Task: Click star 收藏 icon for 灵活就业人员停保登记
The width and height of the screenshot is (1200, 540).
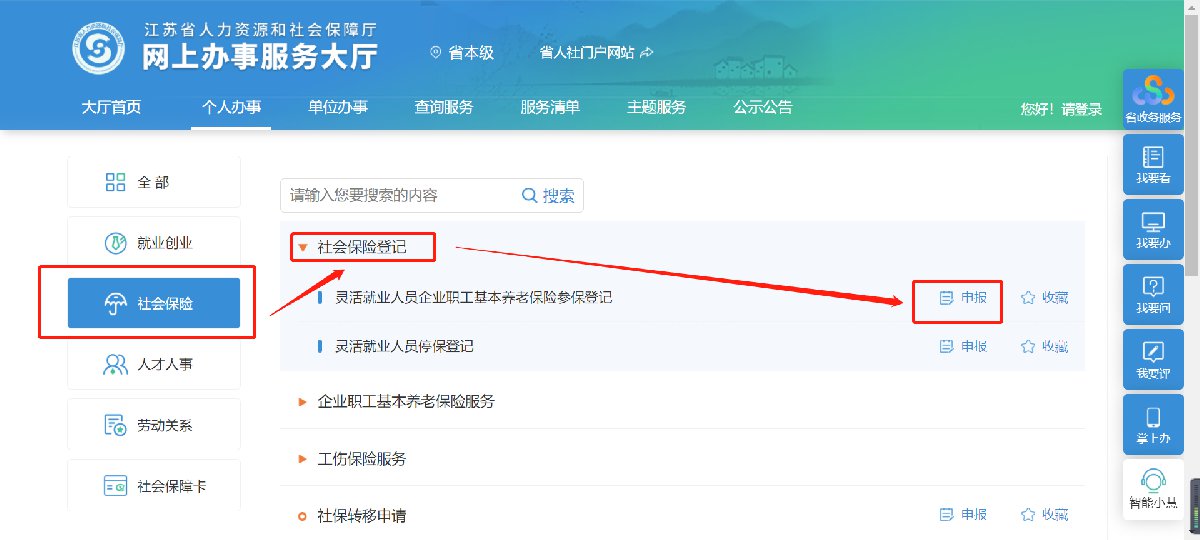Action: pos(1027,346)
